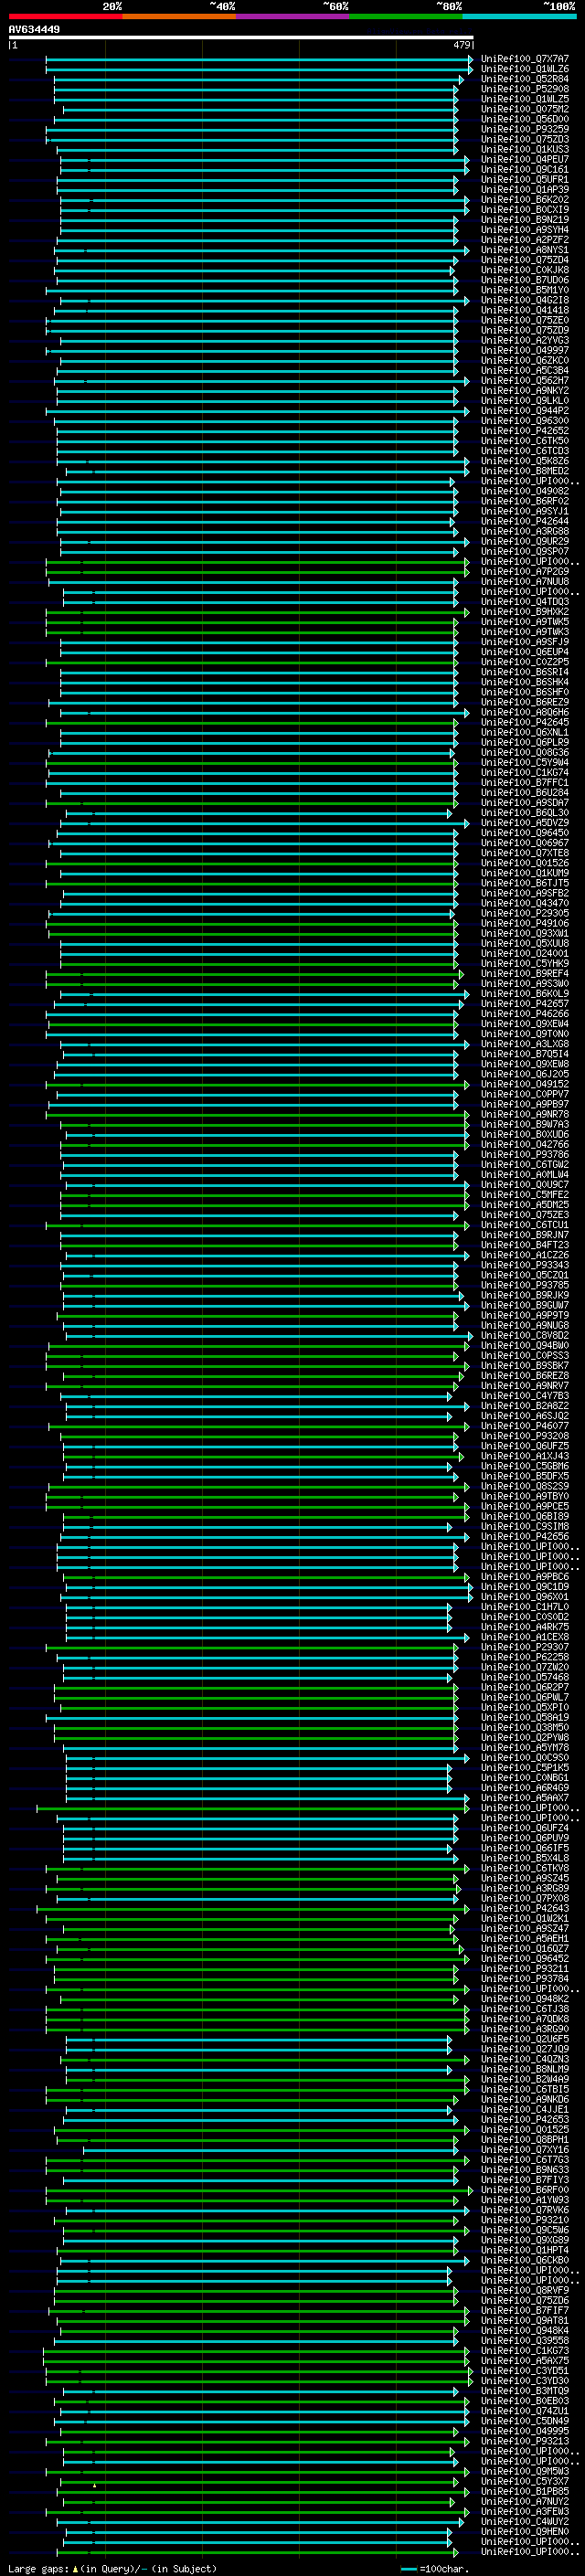Click the green ~80% identity legend segment
Viewport: 585px width, 2576px height.
point(406,16)
